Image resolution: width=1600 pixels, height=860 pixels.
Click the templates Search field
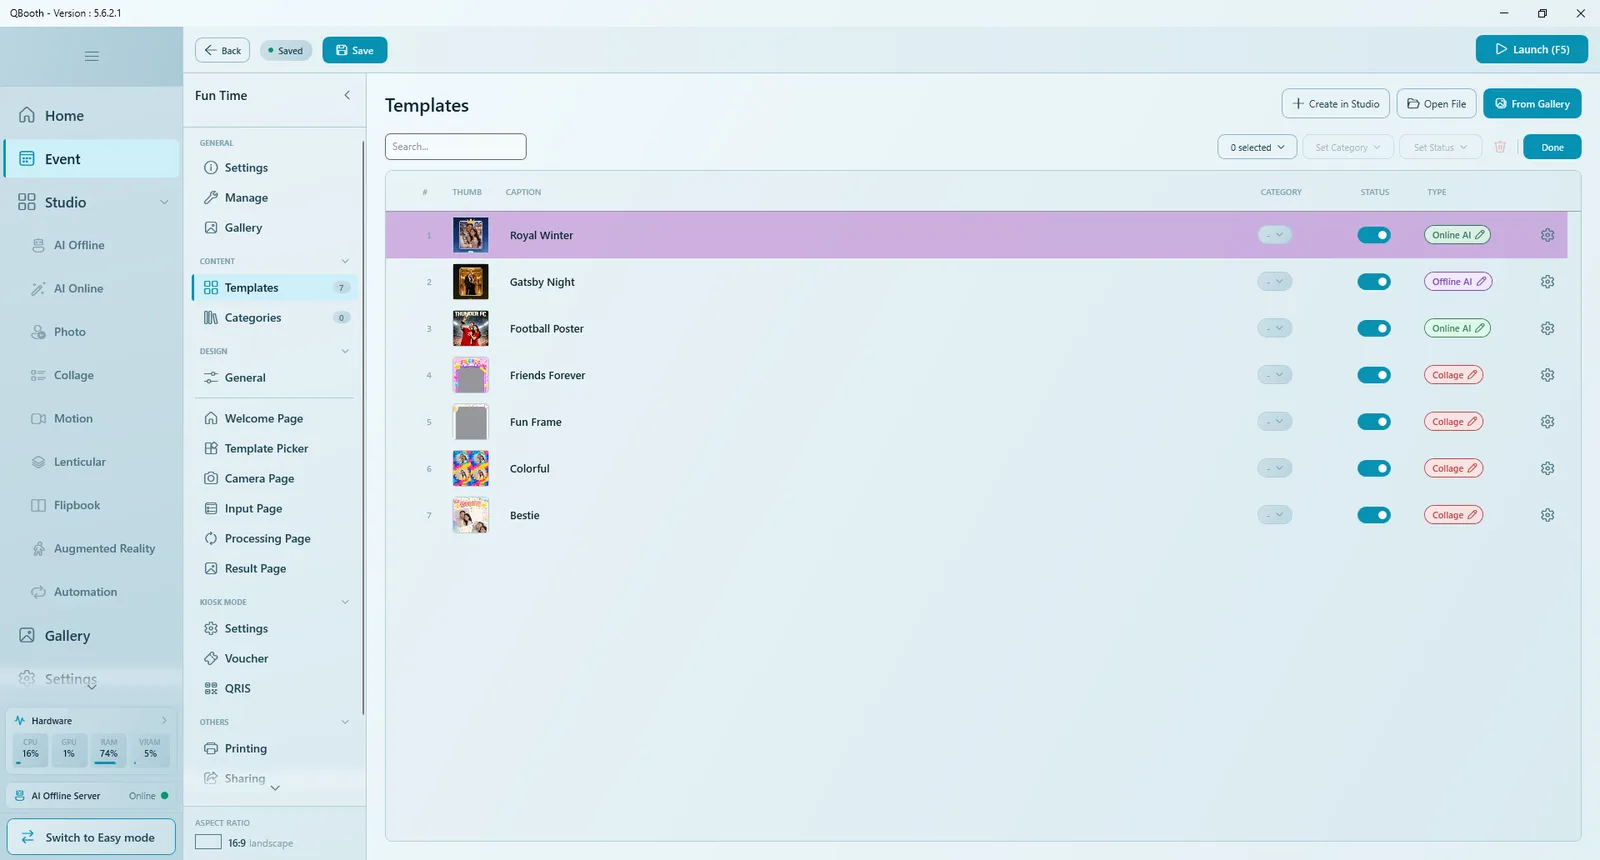pos(456,147)
